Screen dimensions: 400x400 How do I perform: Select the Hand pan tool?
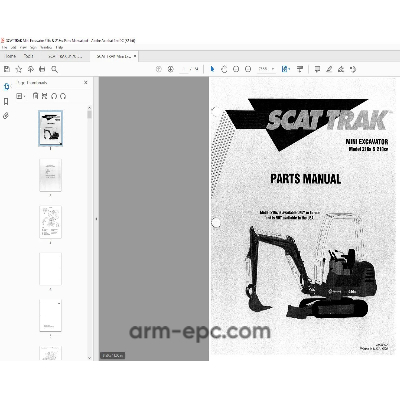point(224,69)
